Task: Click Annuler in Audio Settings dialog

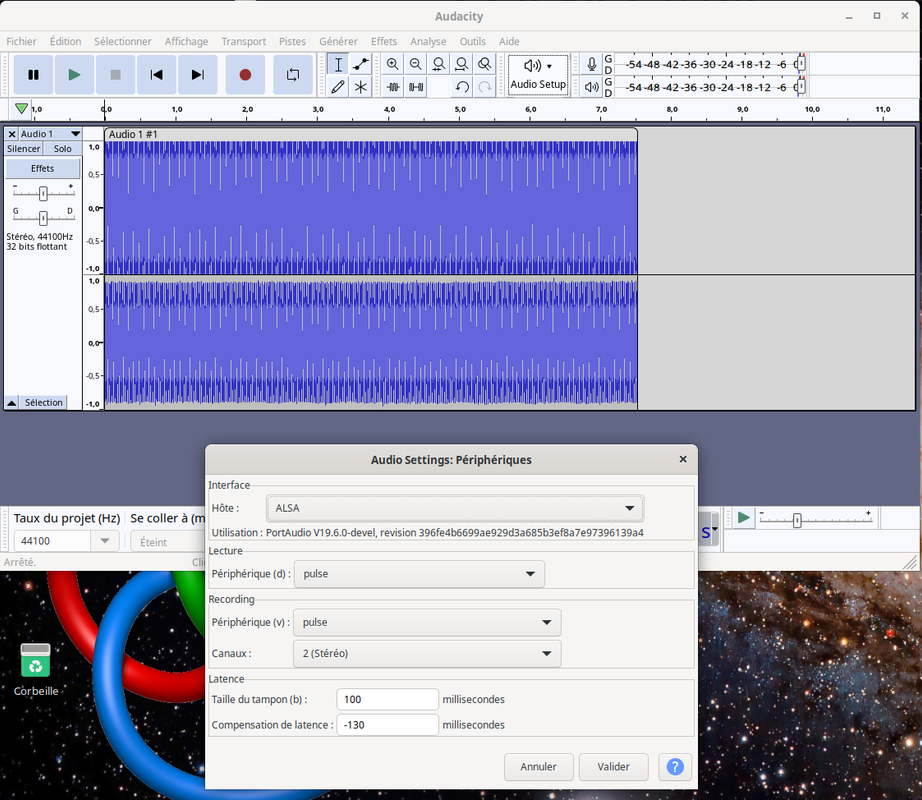Action: [x=539, y=766]
